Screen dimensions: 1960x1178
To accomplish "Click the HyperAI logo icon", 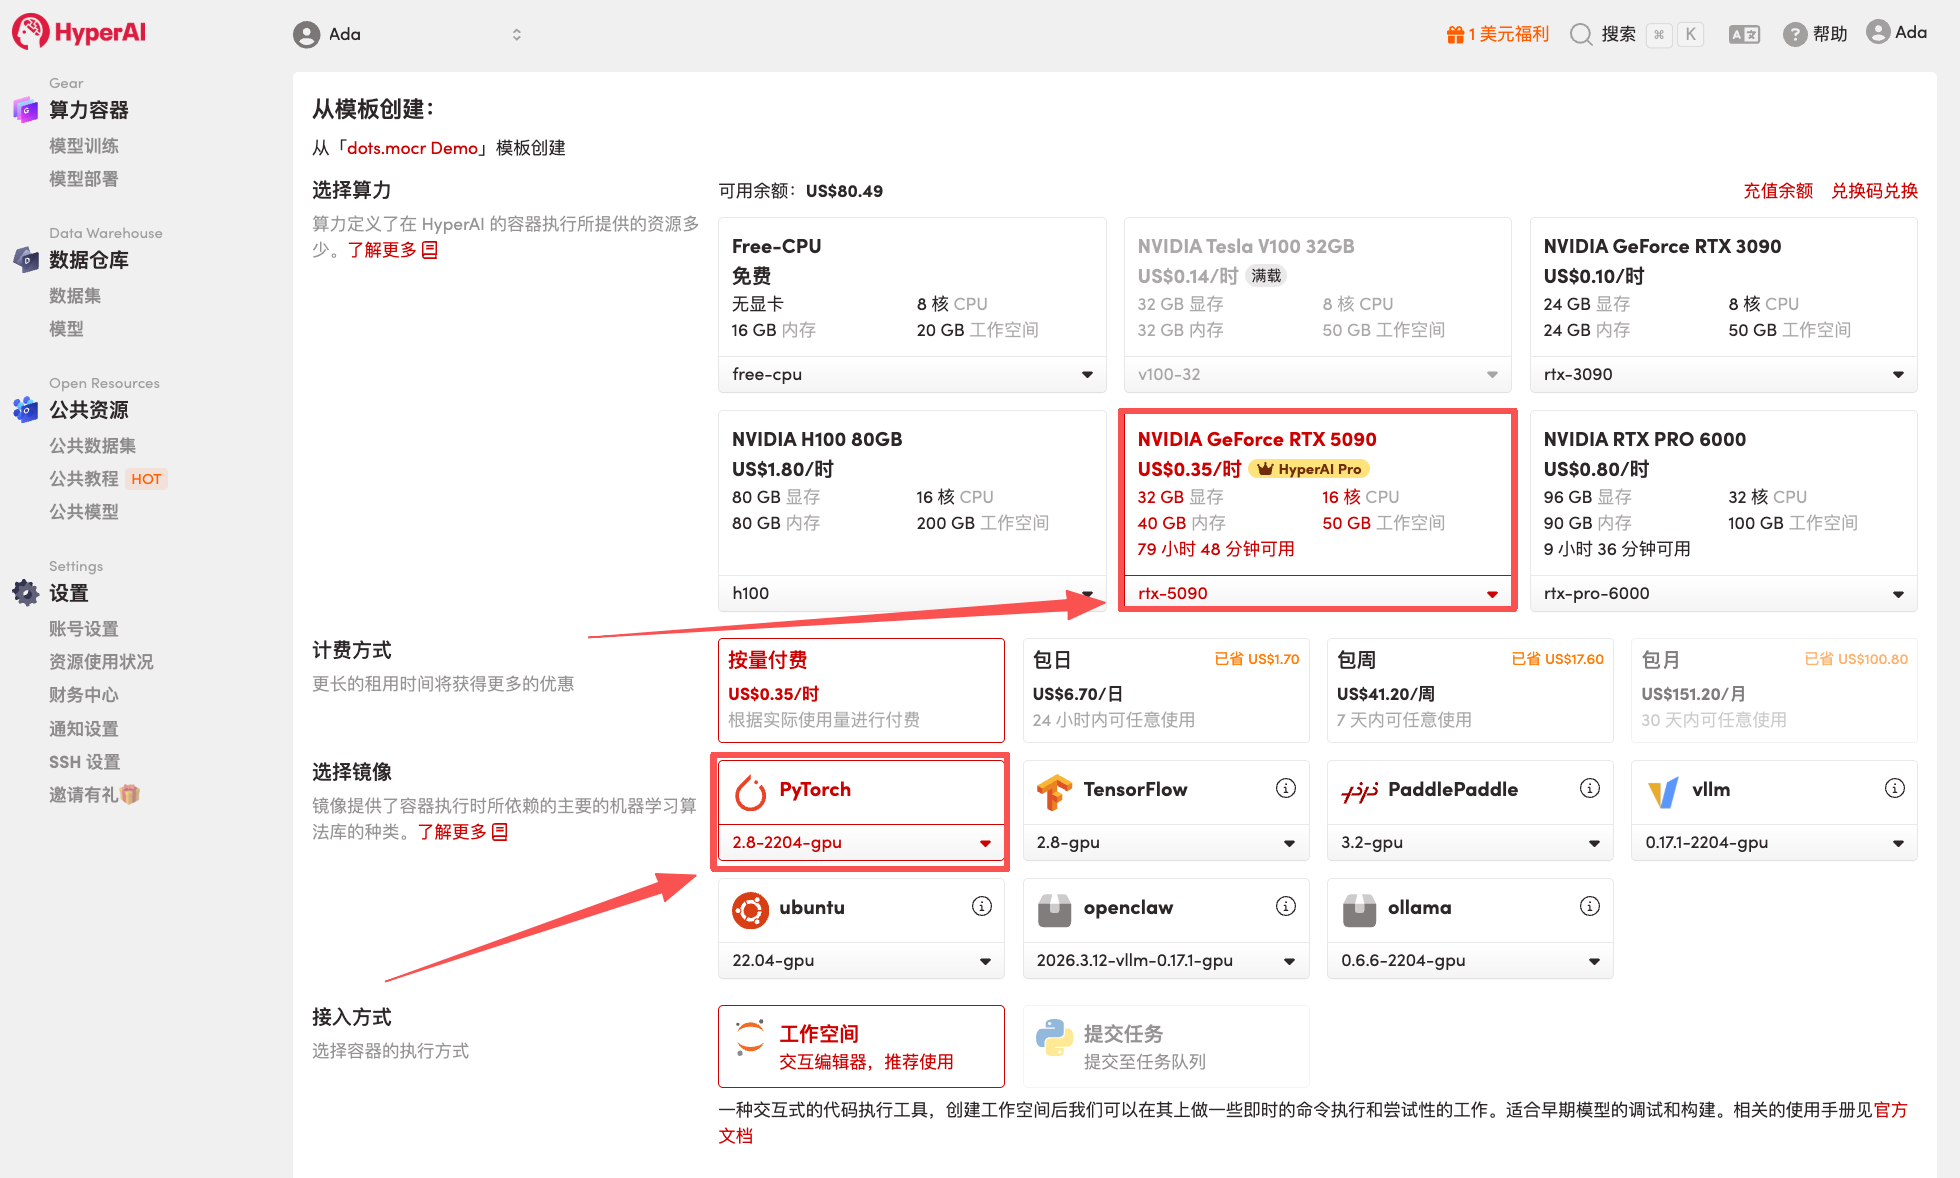I will point(30,32).
